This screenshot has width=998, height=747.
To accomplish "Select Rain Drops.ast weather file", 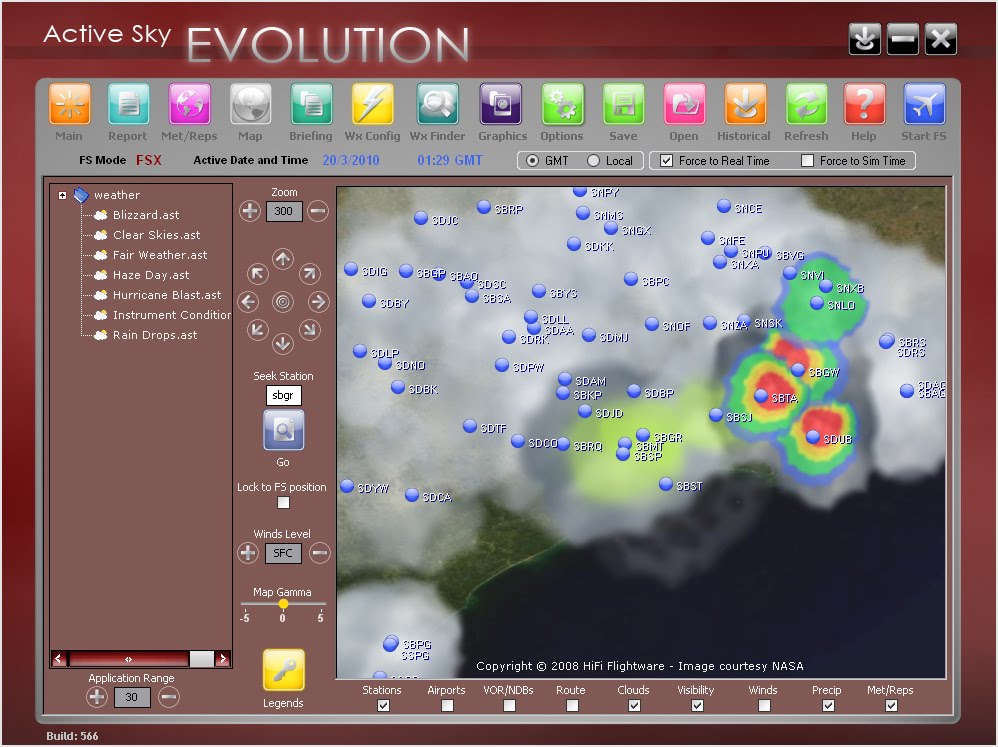I will point(155,335).
